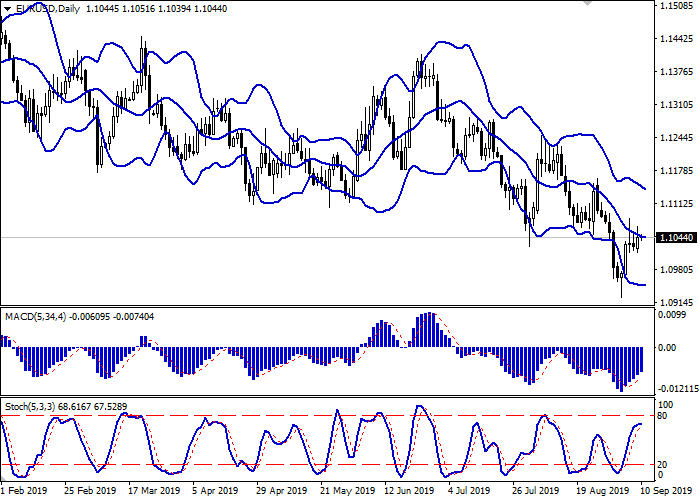Click the current price label 1.10440
This screenshot has height=500, width=700.
coord(676,237)
